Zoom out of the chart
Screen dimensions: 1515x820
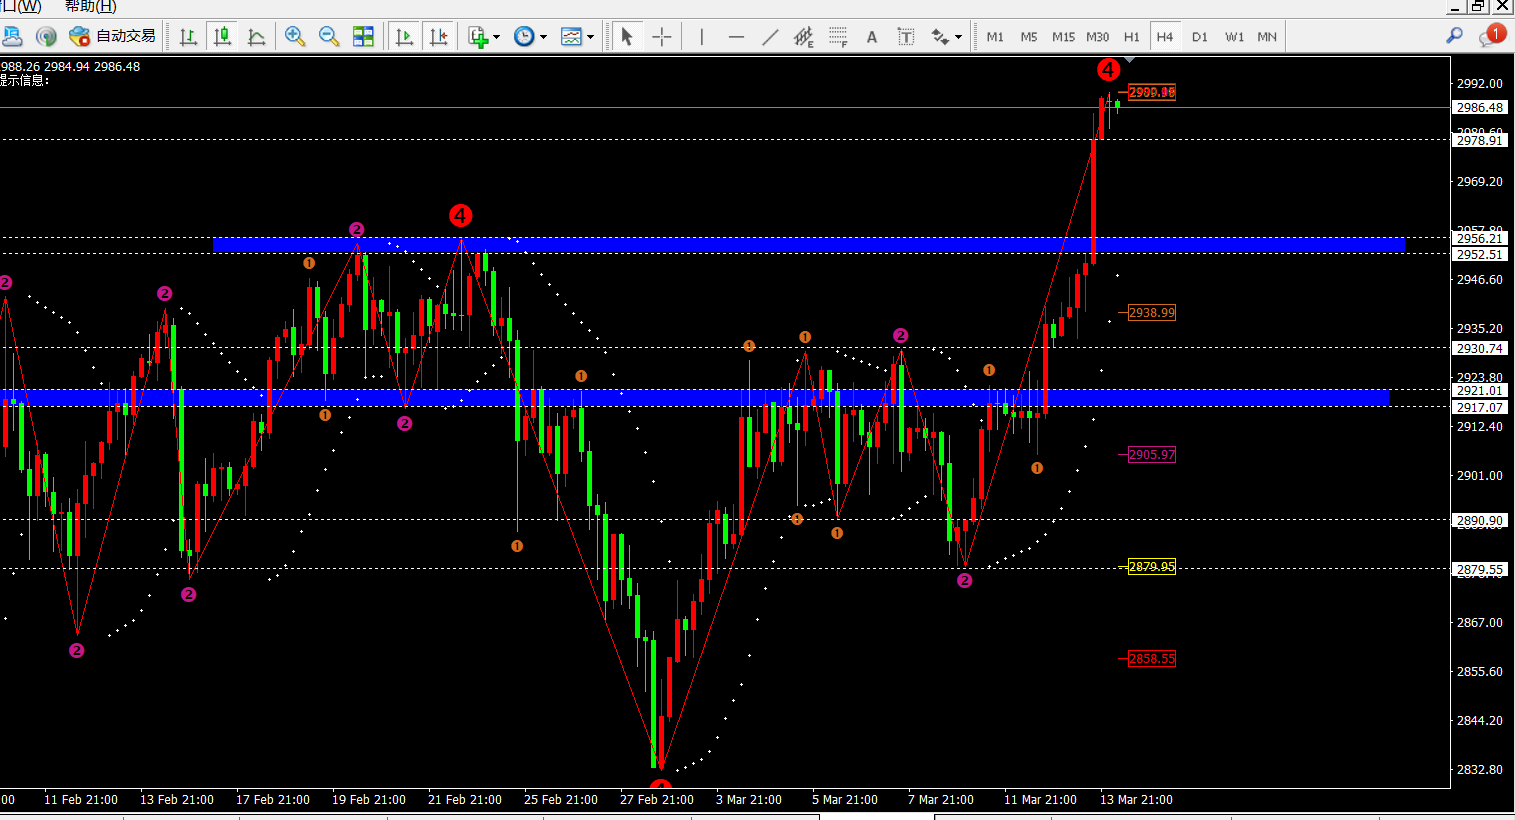pyautogui.click(x=329, y=37)
